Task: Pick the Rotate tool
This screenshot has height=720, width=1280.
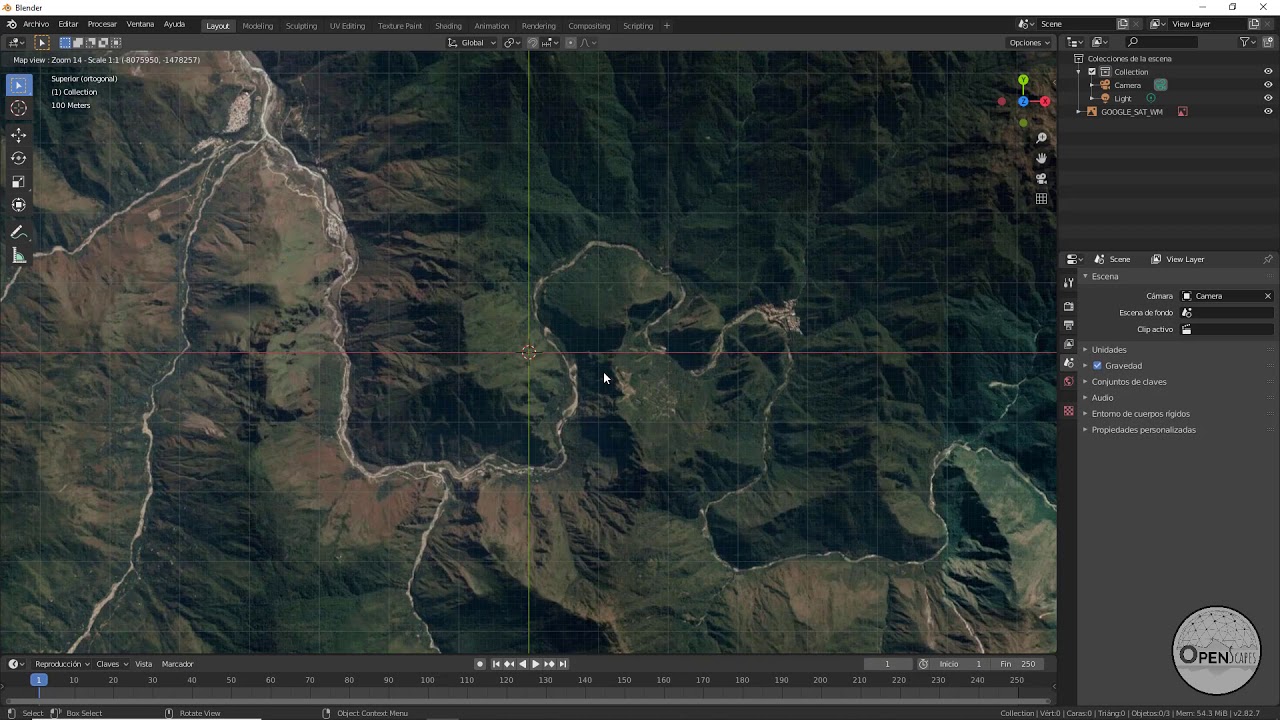Action: 18,158
